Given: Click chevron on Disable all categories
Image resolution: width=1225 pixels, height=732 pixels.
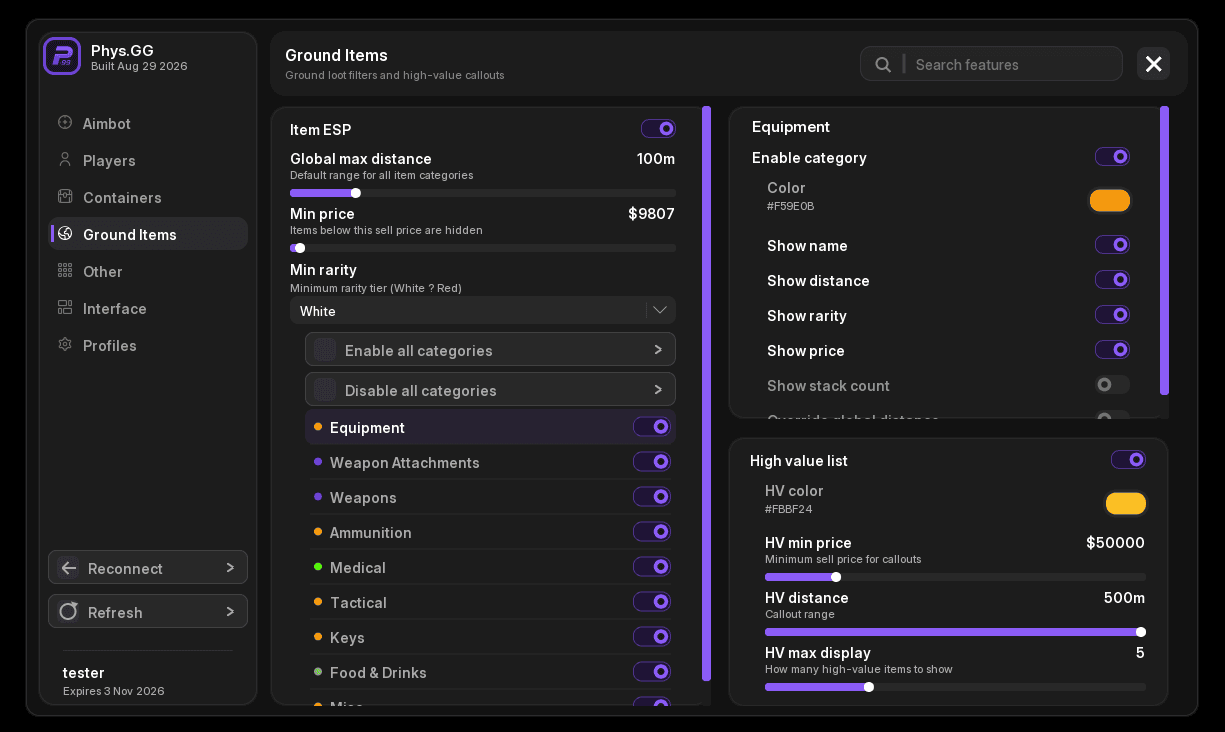Looking at the screenshot, I should [x=658, y=390].
